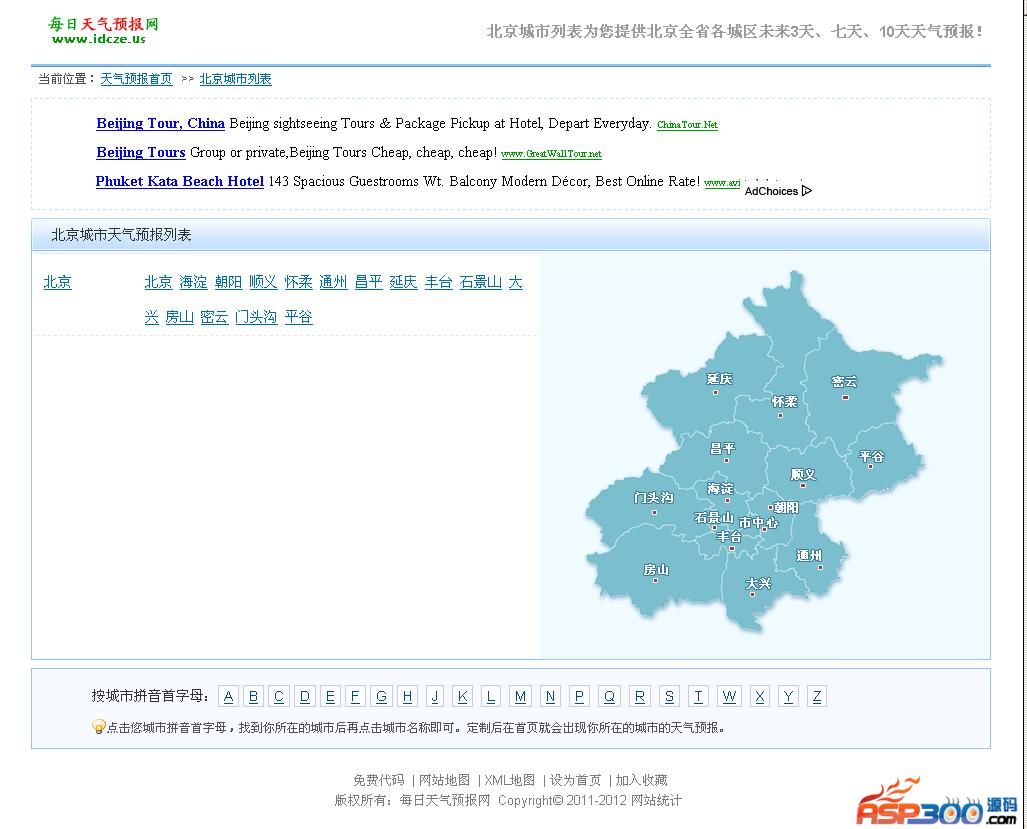Open the Beijing Tour, China ad link
Screen dimensions: 1027x829
(160, 124)
